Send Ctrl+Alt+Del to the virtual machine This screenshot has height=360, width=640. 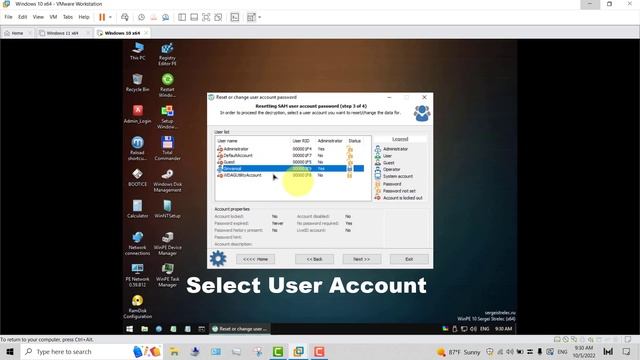[125, 17]
